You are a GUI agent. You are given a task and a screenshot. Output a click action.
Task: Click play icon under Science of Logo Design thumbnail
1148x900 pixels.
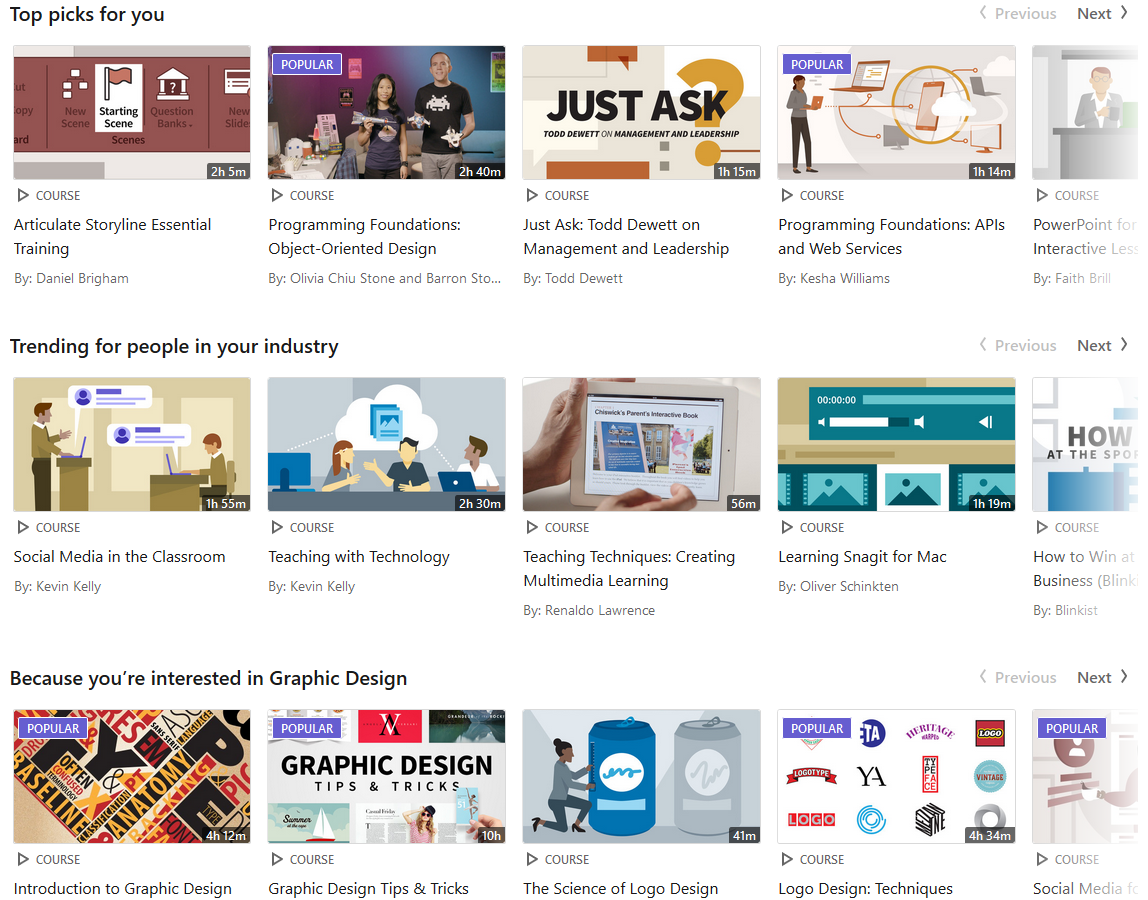click(x=532, y=859)
